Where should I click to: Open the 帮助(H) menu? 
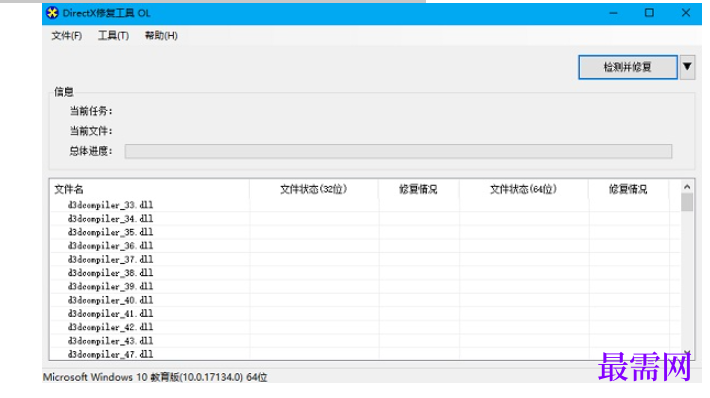tap(161, 36)
